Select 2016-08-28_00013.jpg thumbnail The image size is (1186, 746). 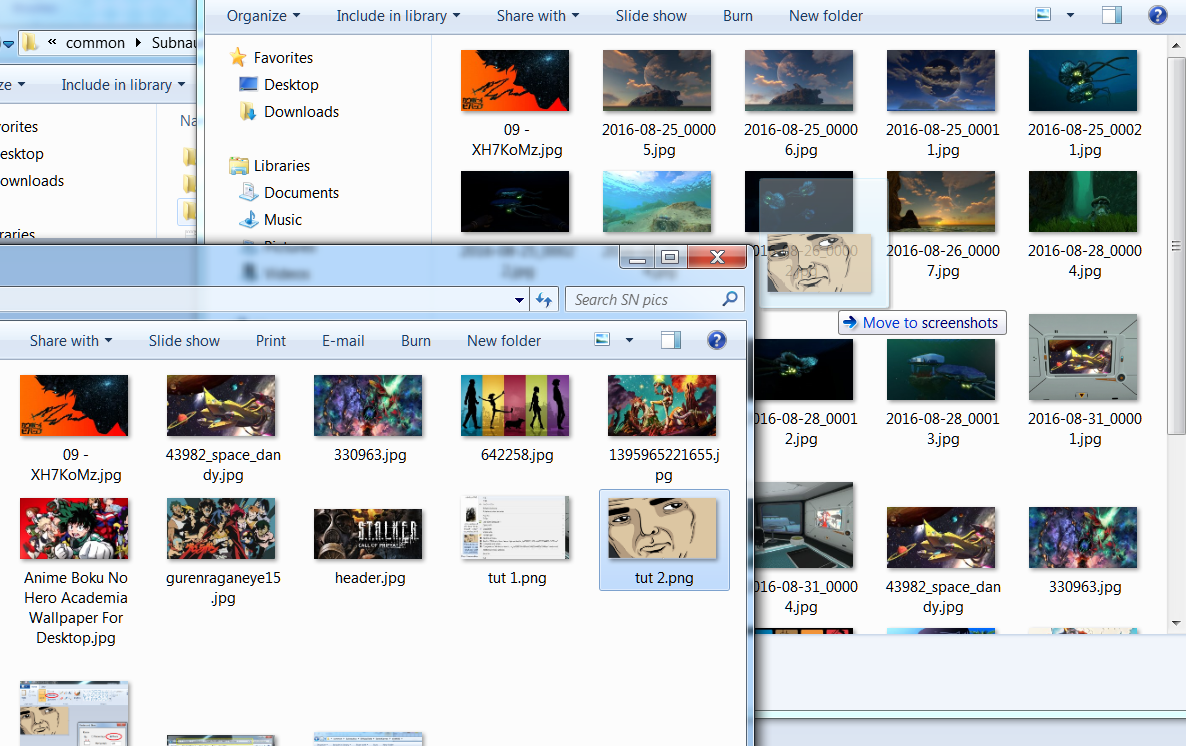941,369
